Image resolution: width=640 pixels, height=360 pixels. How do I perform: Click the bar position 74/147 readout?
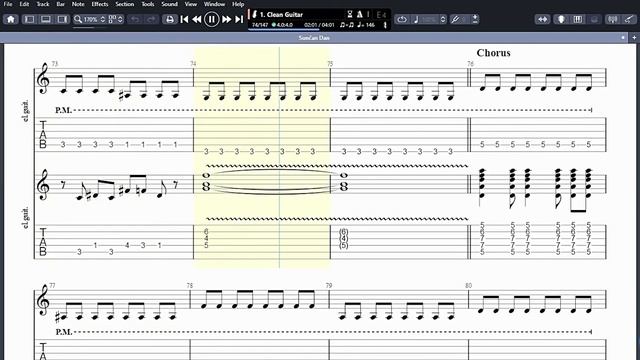tap(260, 25)
